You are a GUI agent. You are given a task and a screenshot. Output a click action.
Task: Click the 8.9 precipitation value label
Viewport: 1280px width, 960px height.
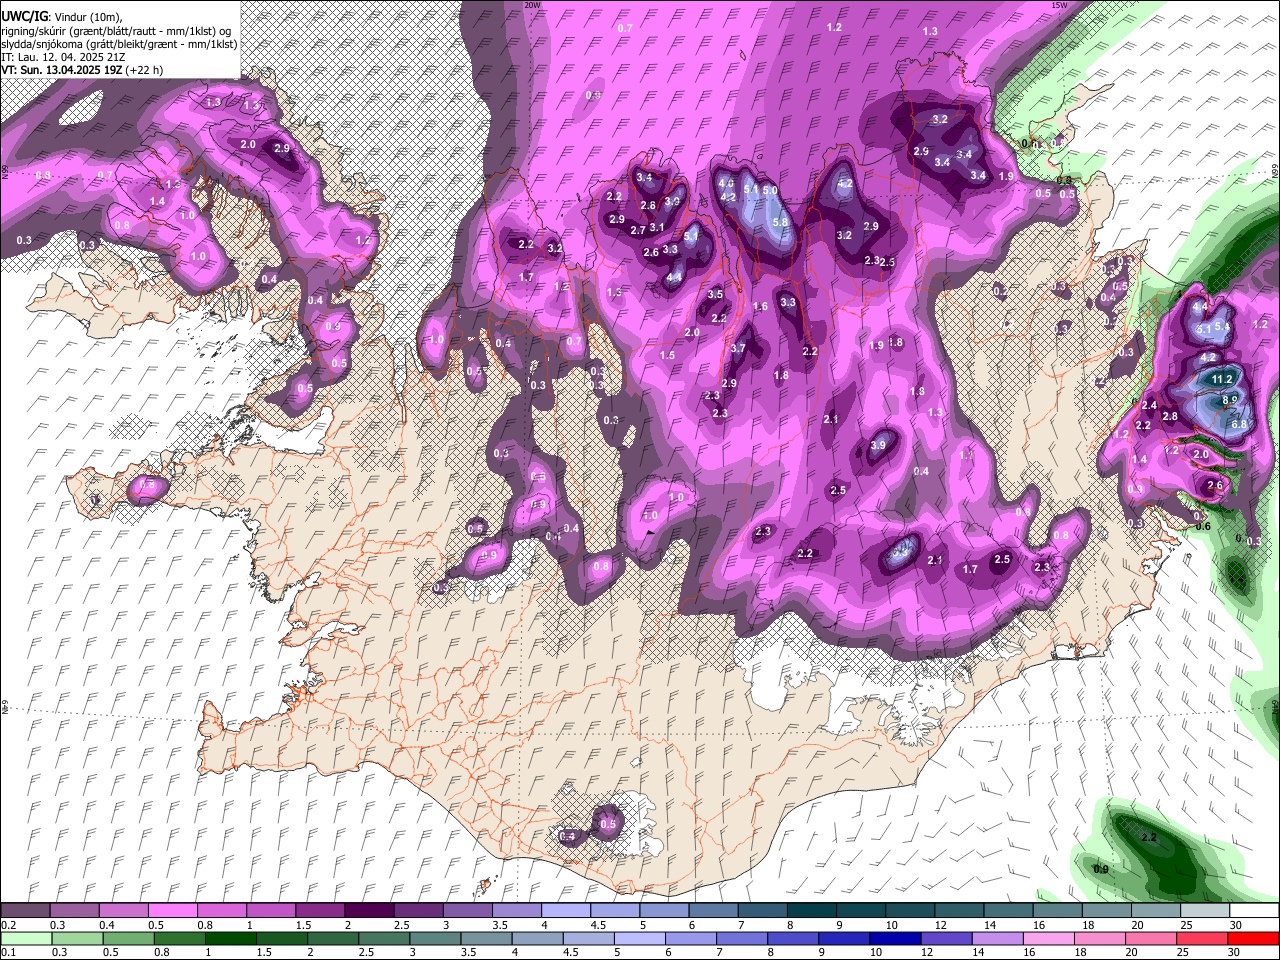tap(1231, 400)
